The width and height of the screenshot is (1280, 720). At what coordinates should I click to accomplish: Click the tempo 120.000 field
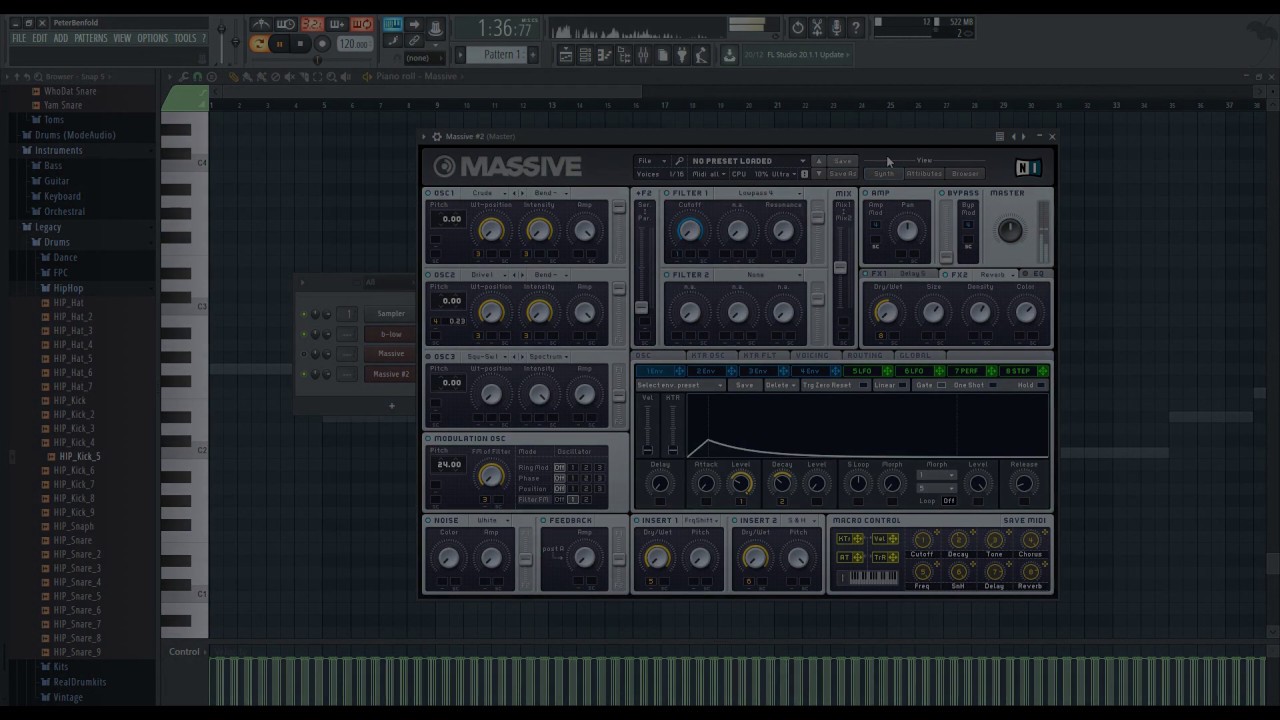coord(353,44)
